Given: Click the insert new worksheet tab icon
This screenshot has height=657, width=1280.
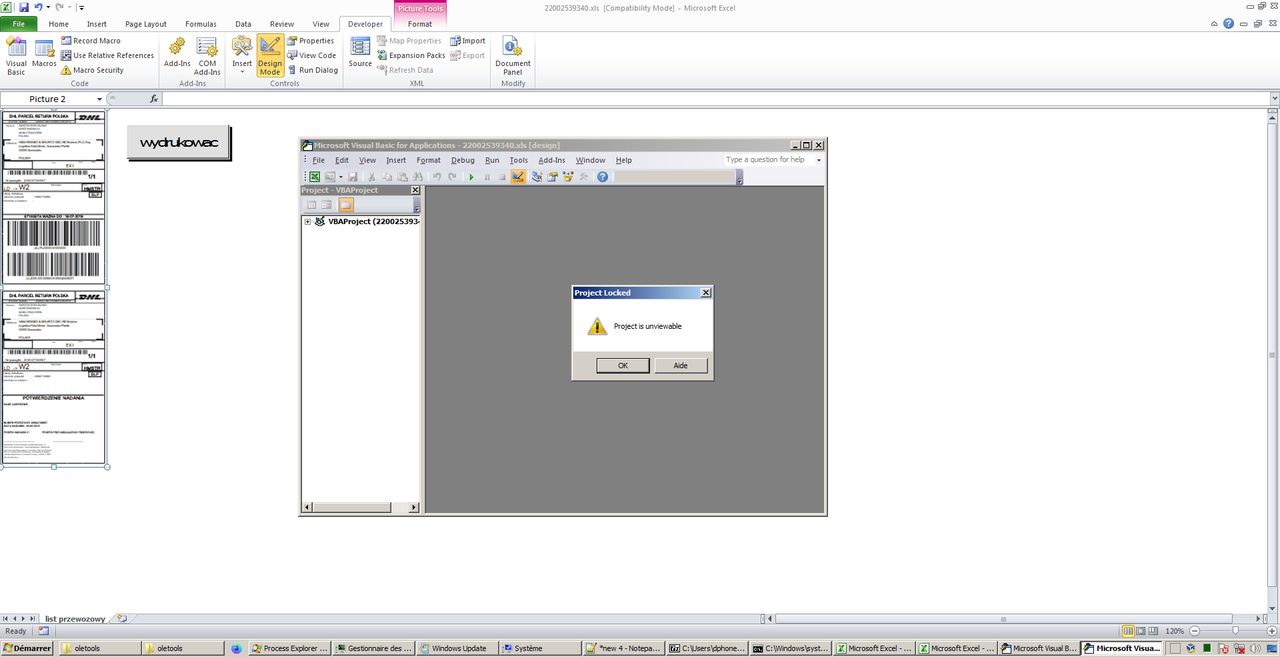Looking at the screenshot, I should [x=122, y=619].
